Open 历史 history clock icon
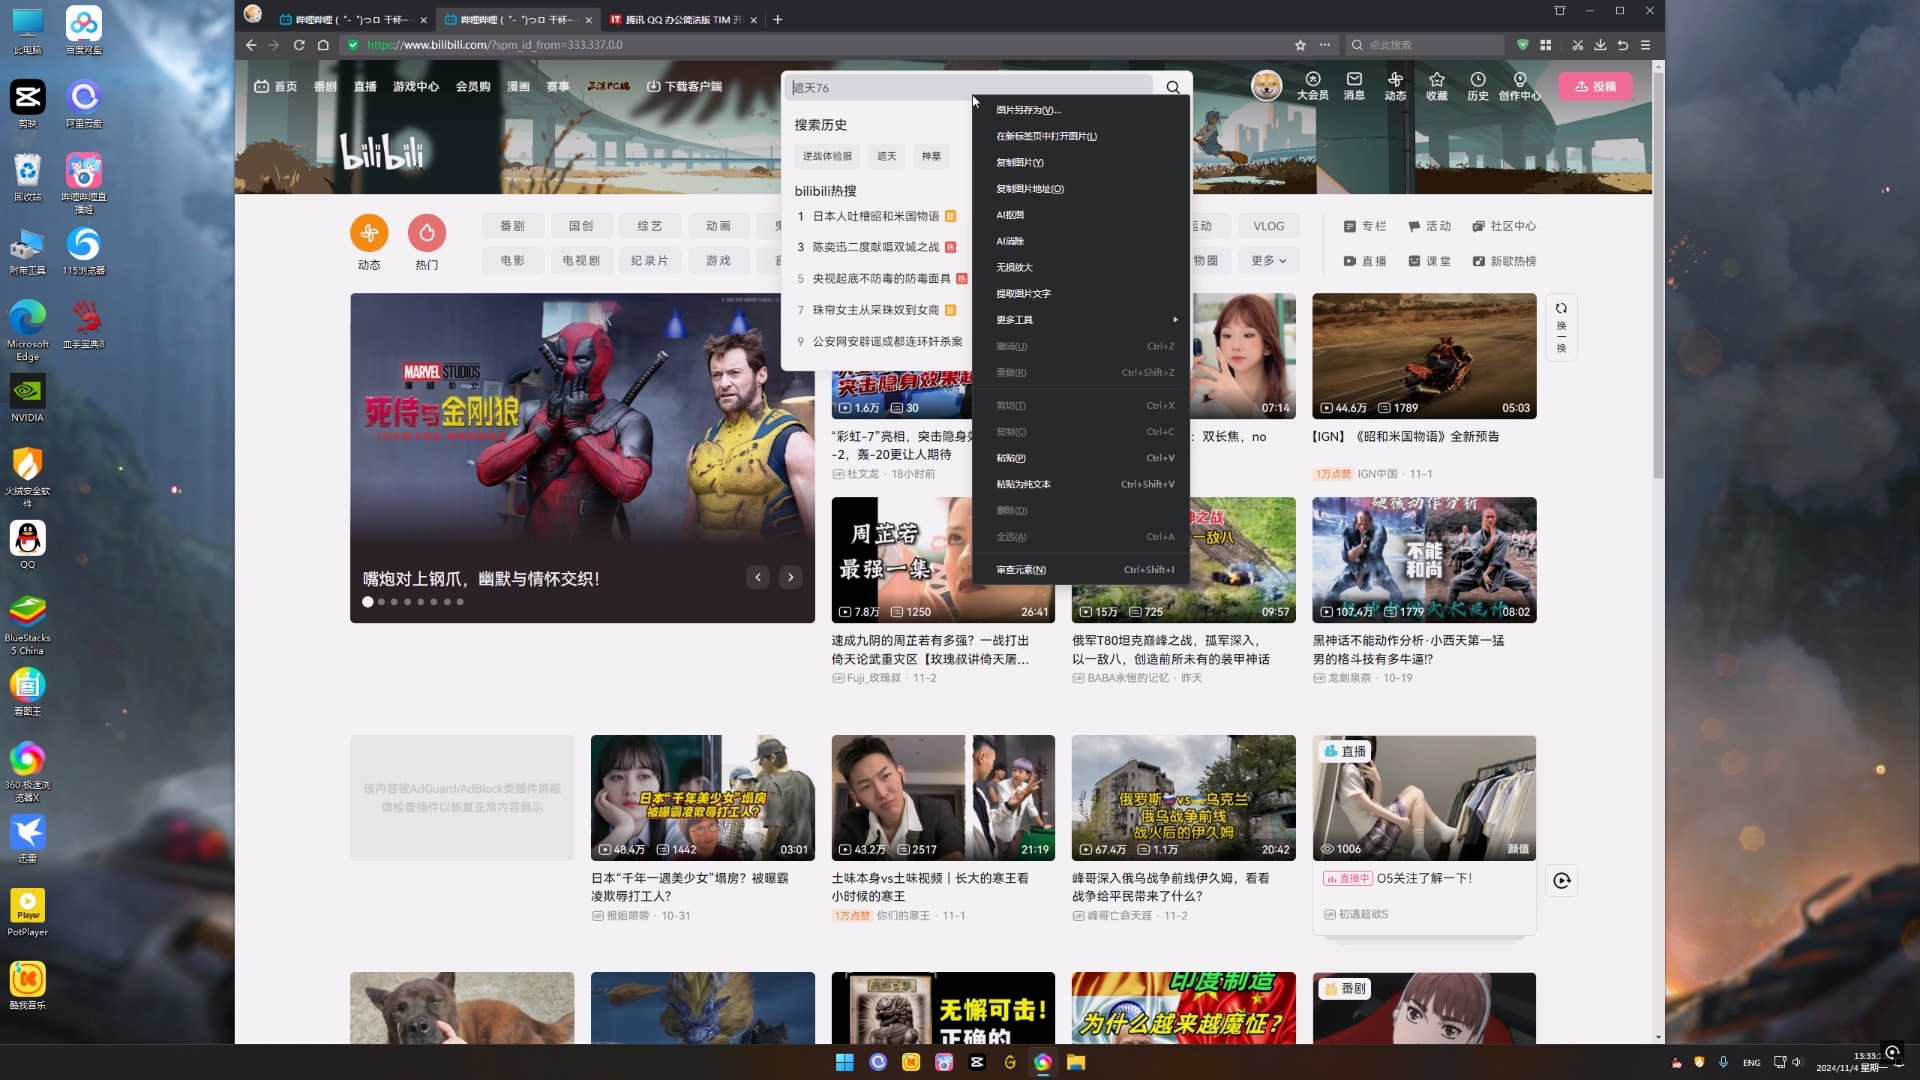The image size is (1920, 1080). pos(1478,86)
